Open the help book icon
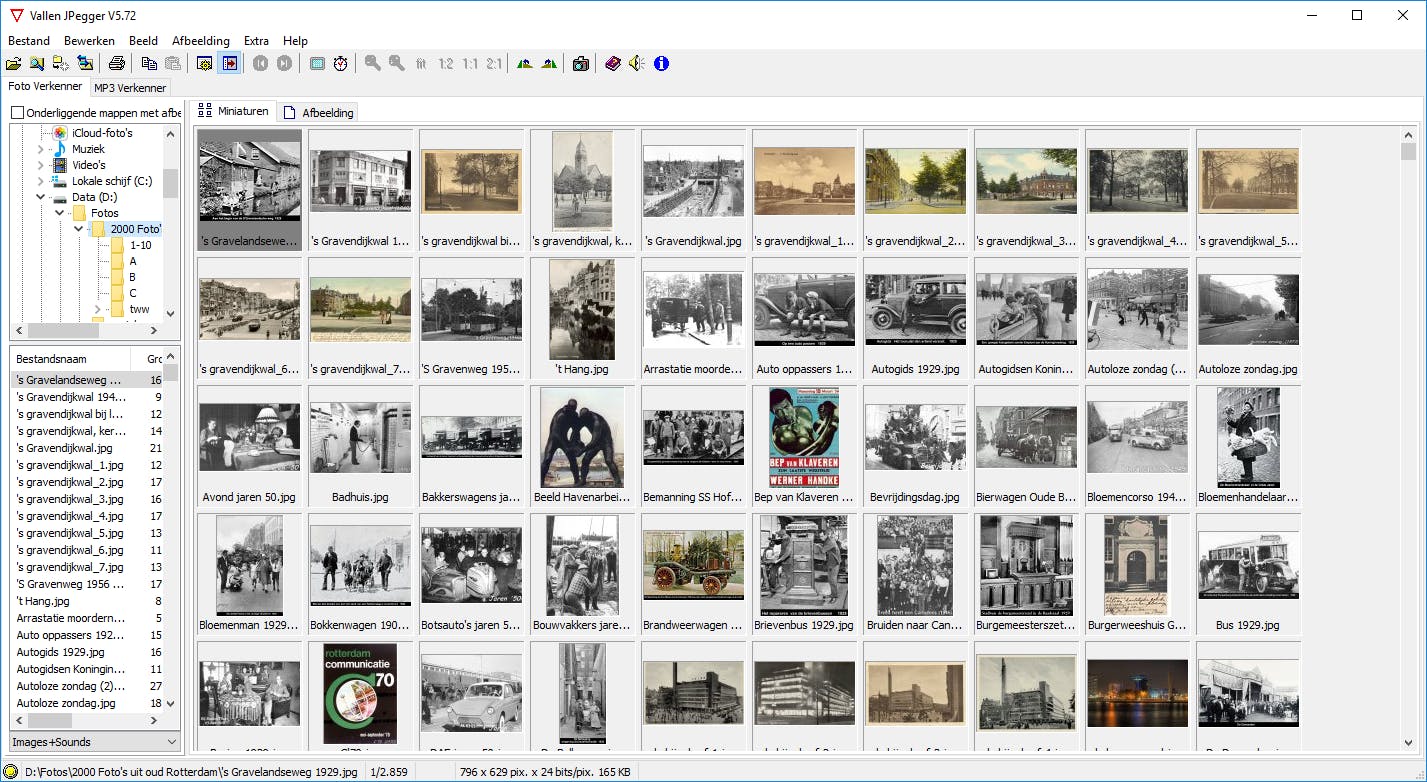Screen dimensions: 1427x782 click(x=613, y=64)
